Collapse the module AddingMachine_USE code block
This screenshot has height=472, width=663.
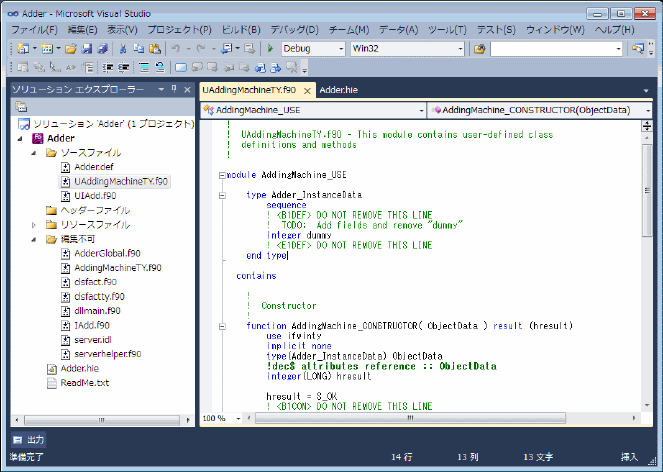tap(221, 174)
